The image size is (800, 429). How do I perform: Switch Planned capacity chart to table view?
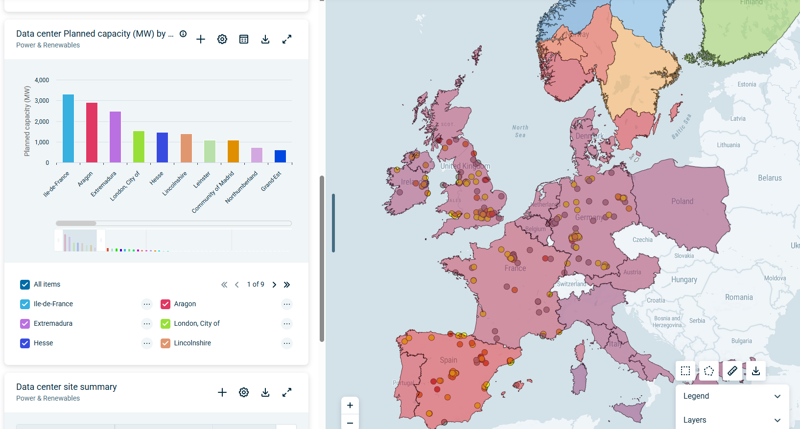click(x=244, y=39)
